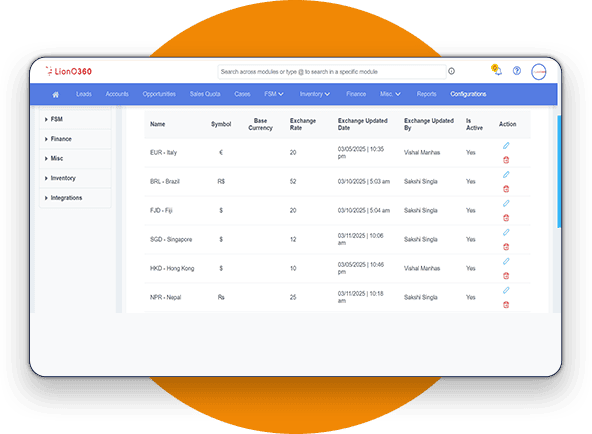Click the NPR - Nepal name cell

[x=165, y=297]
